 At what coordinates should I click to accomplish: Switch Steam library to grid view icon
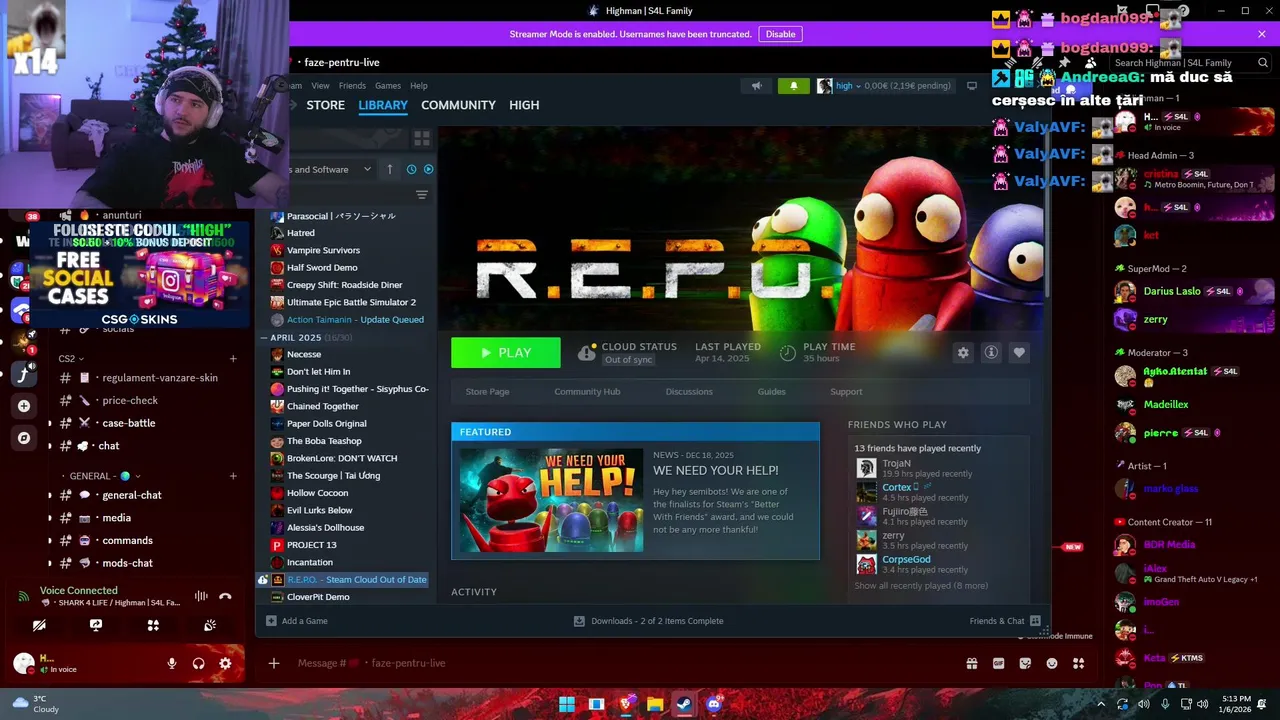coord(422,138)
